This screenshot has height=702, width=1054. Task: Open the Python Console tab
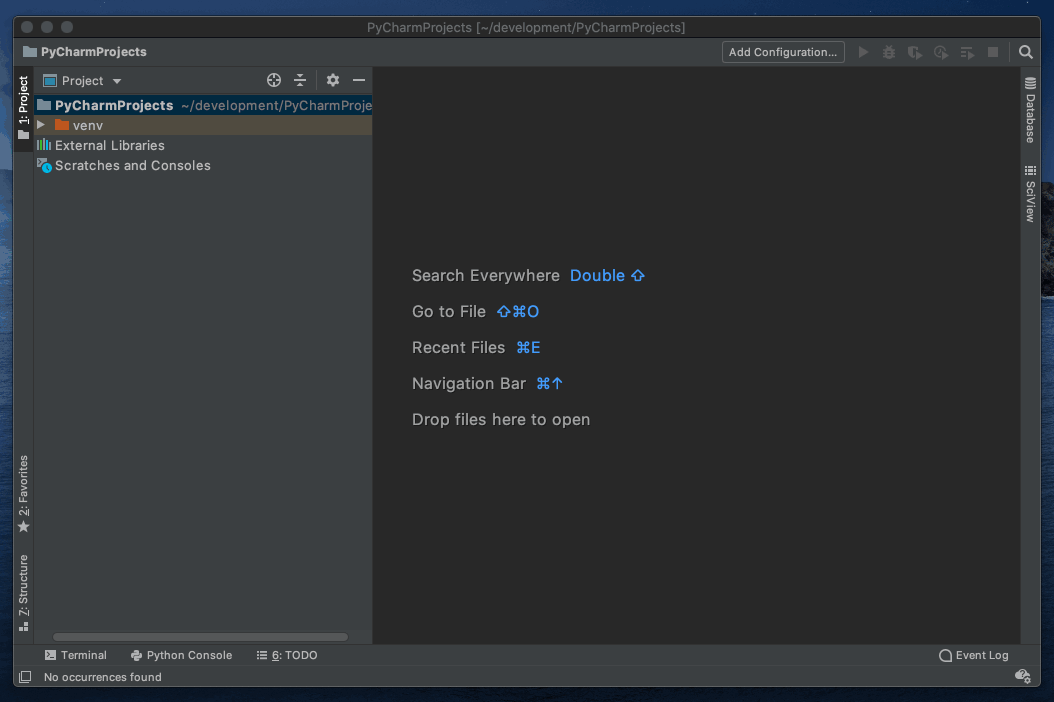(181, 655)
